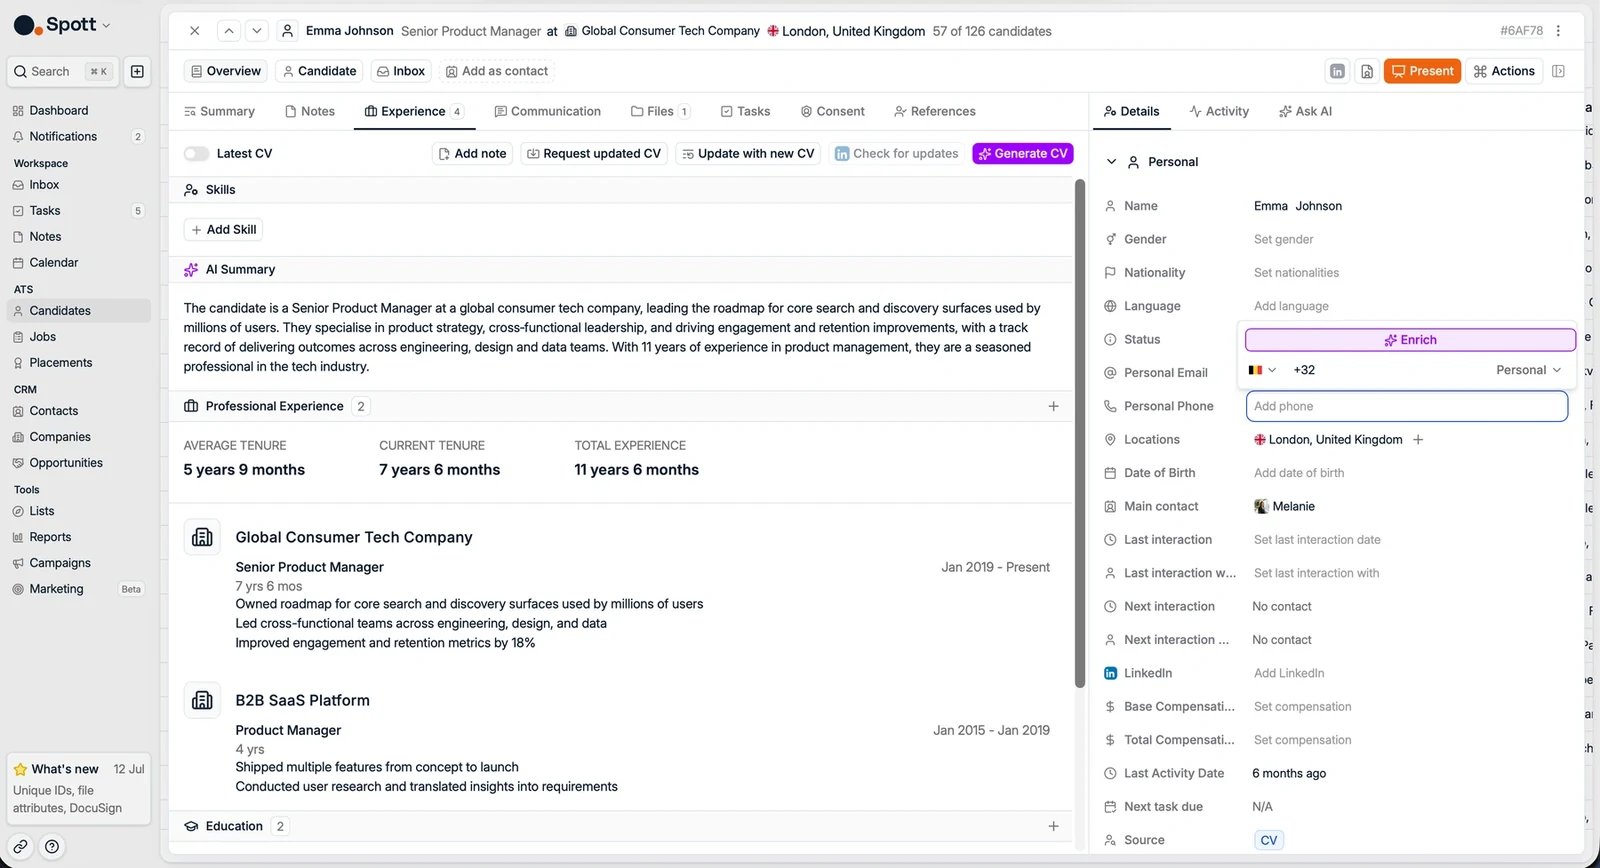Viewport: 1600px width, 868px height.
Task: Click the Add note button
Action: (x=473, y=153)
